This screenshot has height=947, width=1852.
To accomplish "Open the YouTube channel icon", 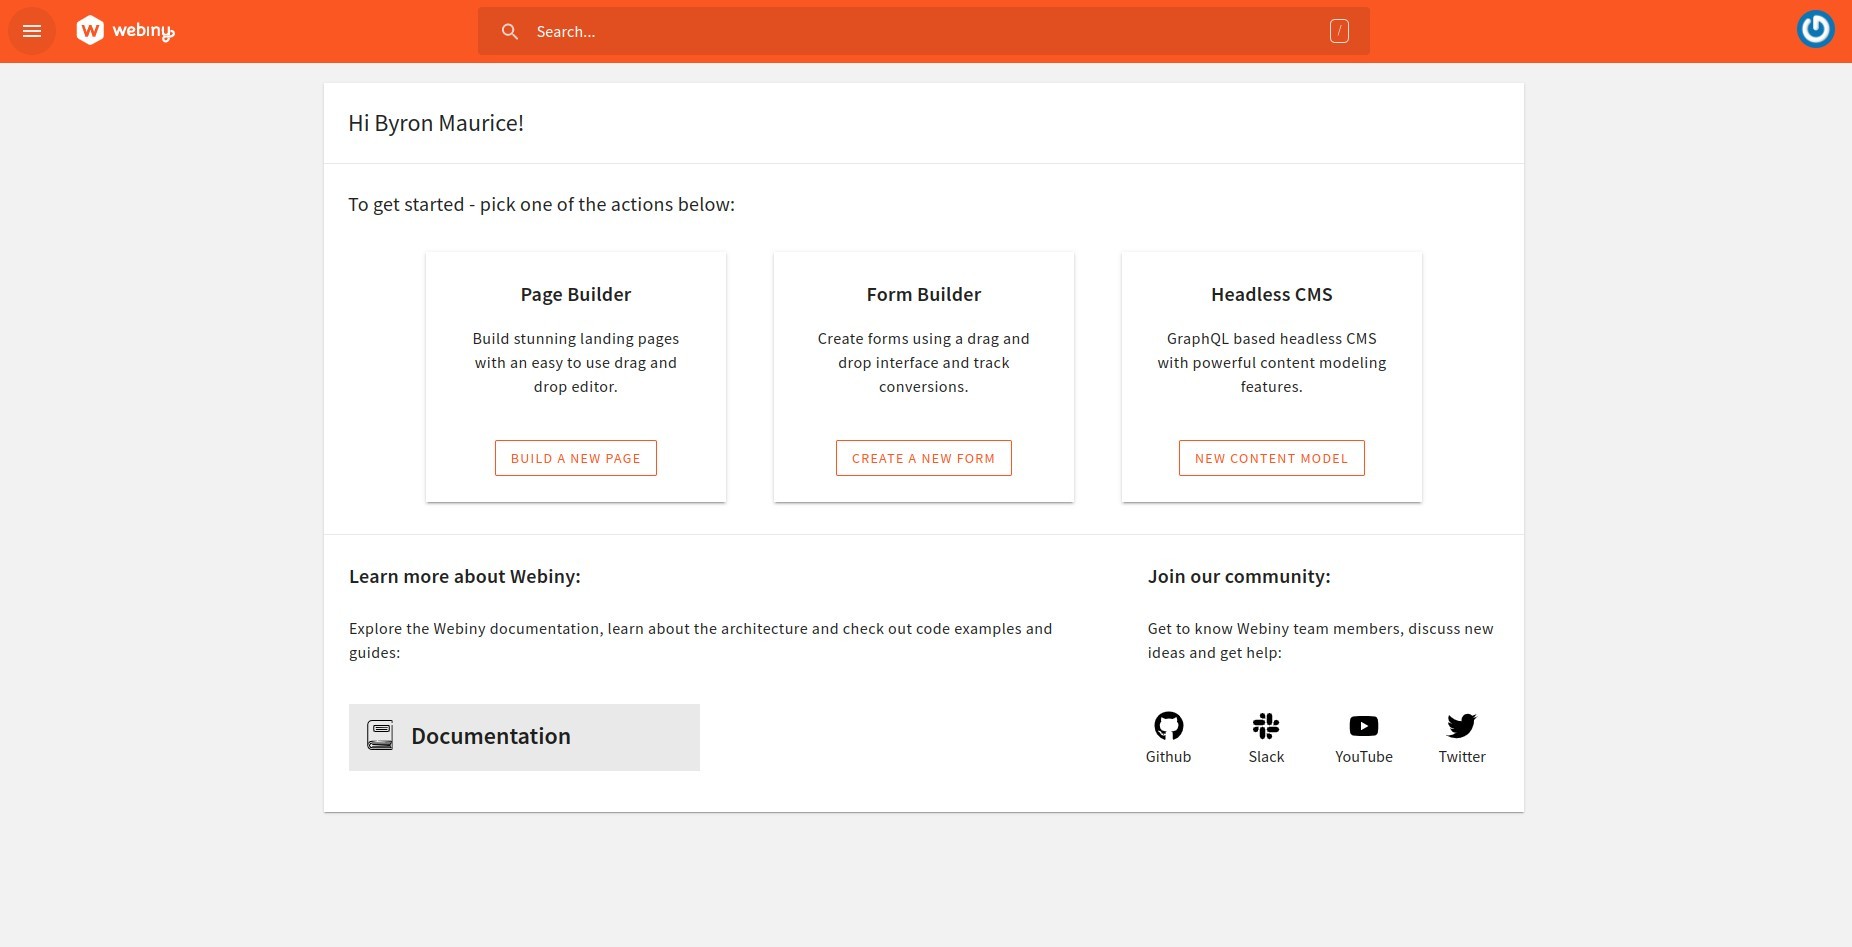I will [x=1364, y=725].
